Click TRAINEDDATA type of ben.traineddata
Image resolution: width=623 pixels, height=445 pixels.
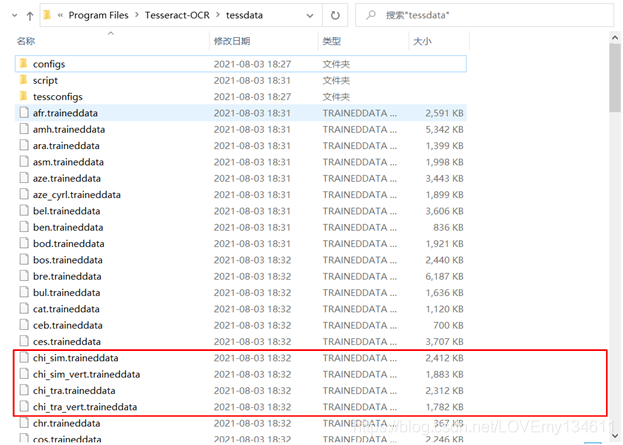(x=360, y=227)
